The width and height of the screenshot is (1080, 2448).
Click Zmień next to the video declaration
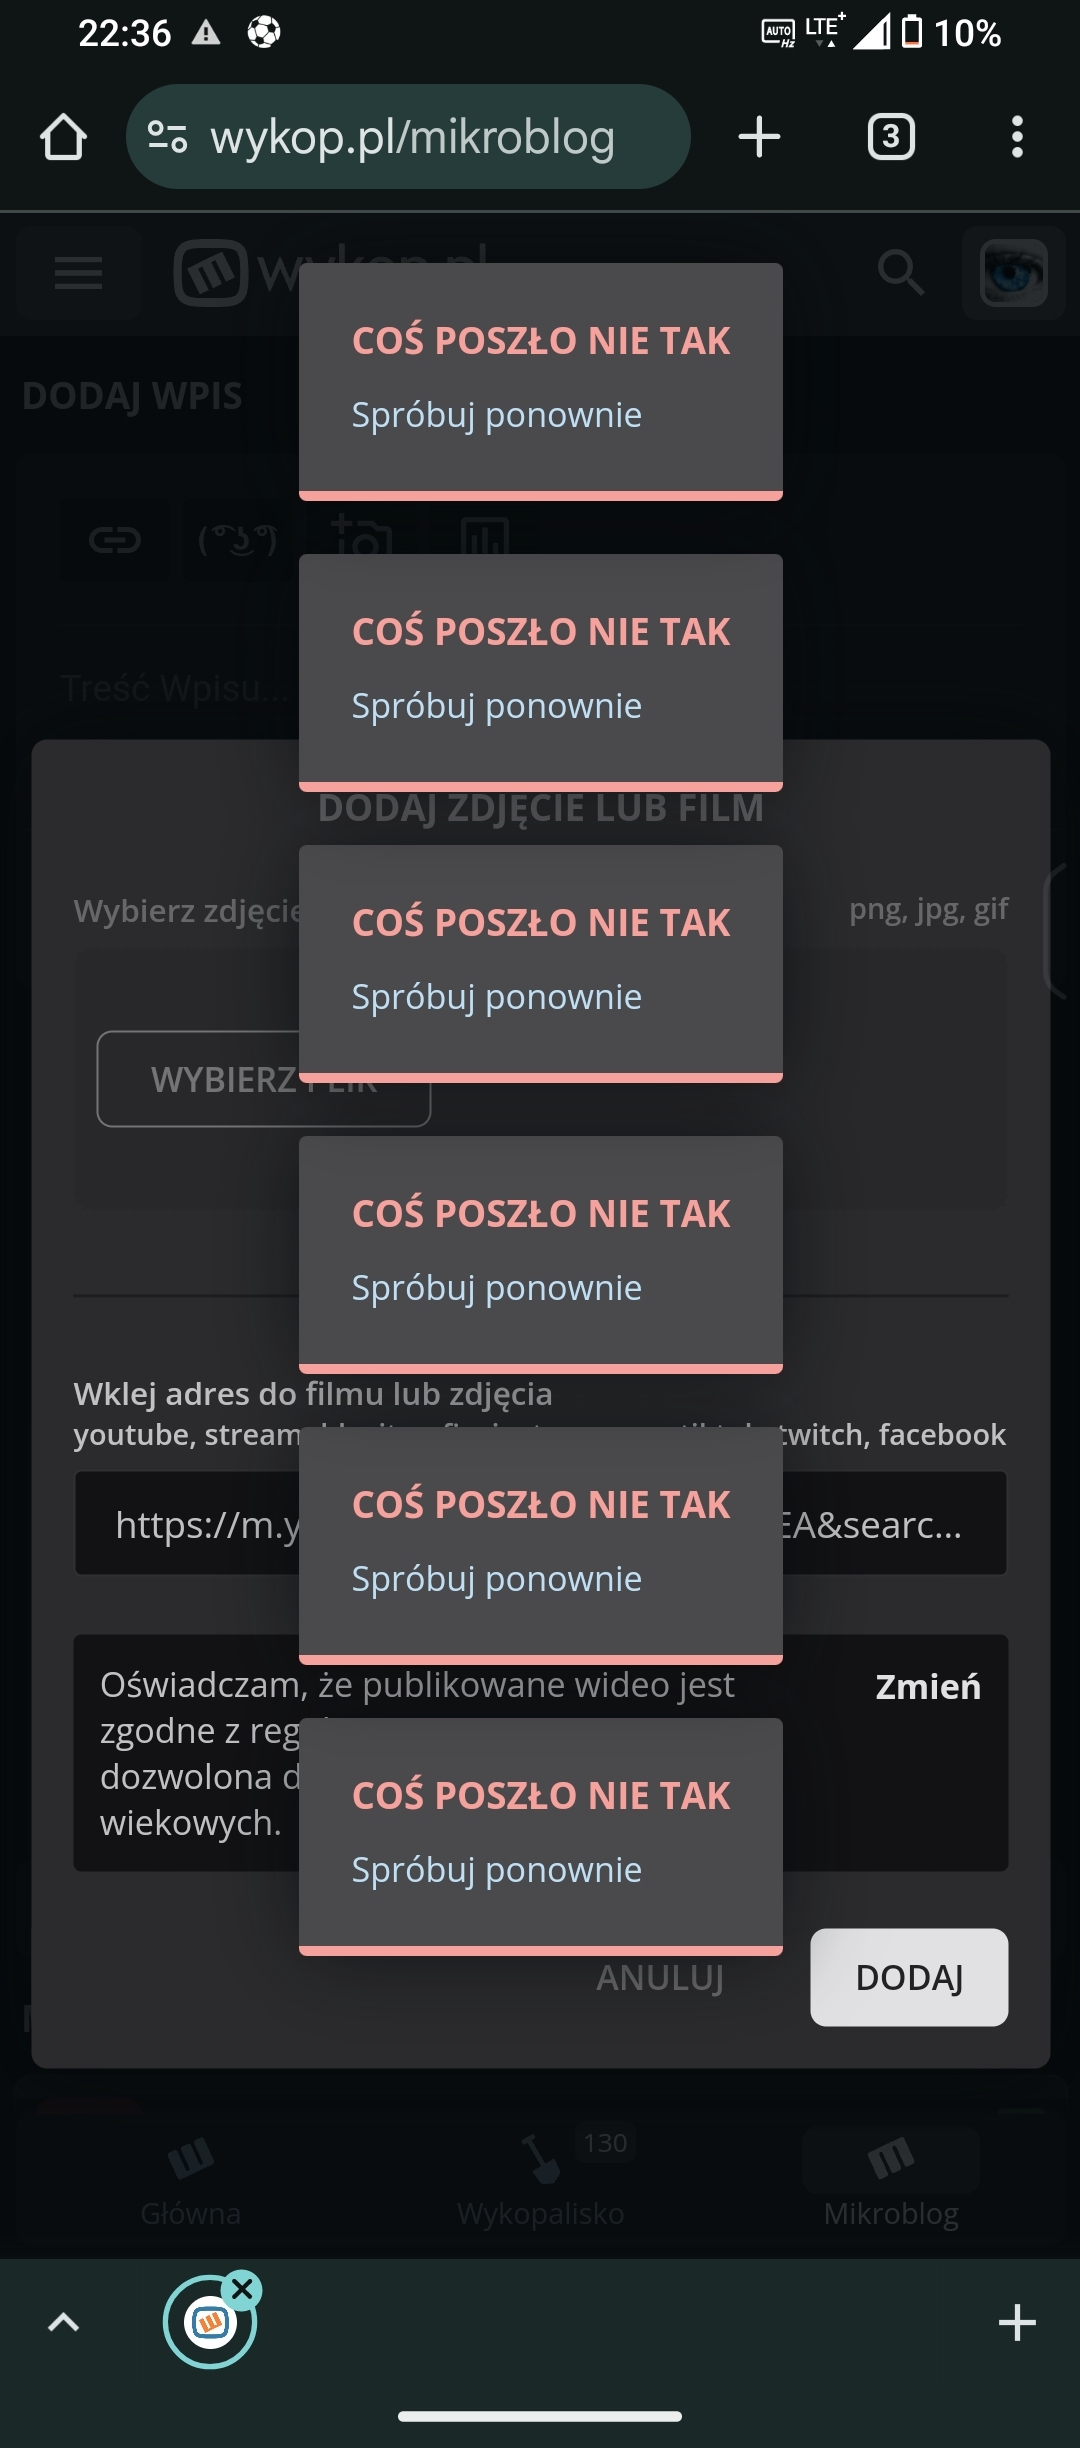[x=928, y=1687]
